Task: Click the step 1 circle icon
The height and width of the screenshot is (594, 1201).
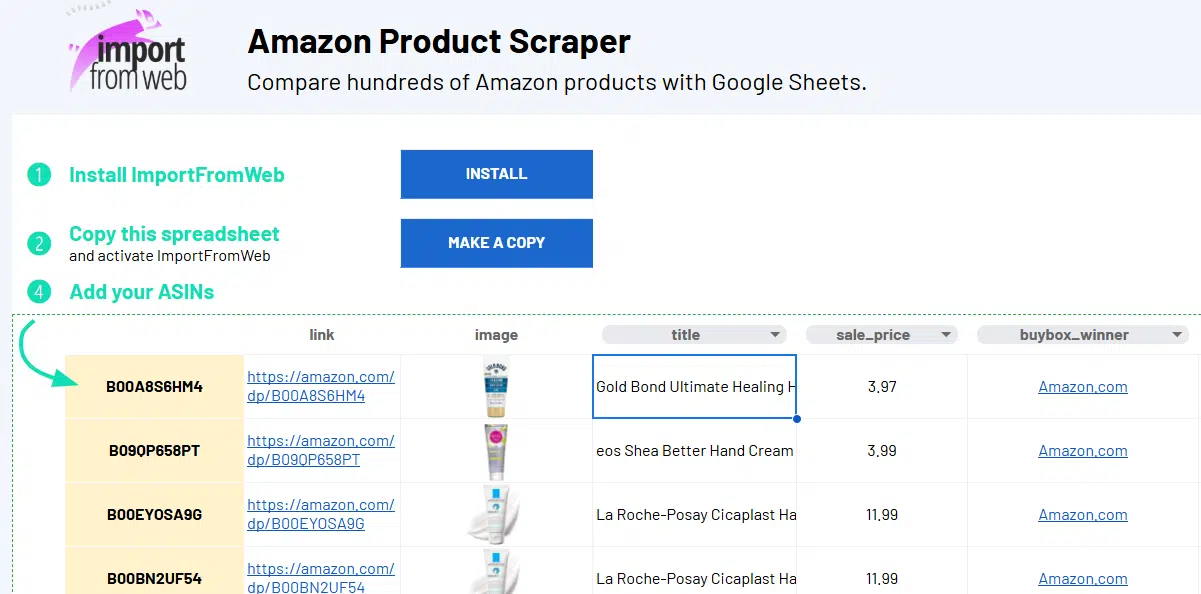Action: 39,175
